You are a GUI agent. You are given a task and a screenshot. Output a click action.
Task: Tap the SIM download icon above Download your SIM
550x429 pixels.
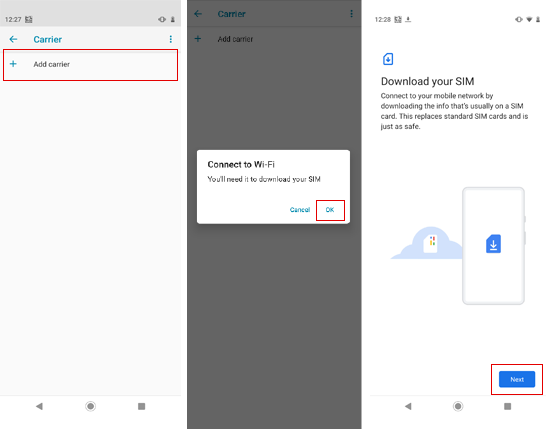click(x=388, y=59)
